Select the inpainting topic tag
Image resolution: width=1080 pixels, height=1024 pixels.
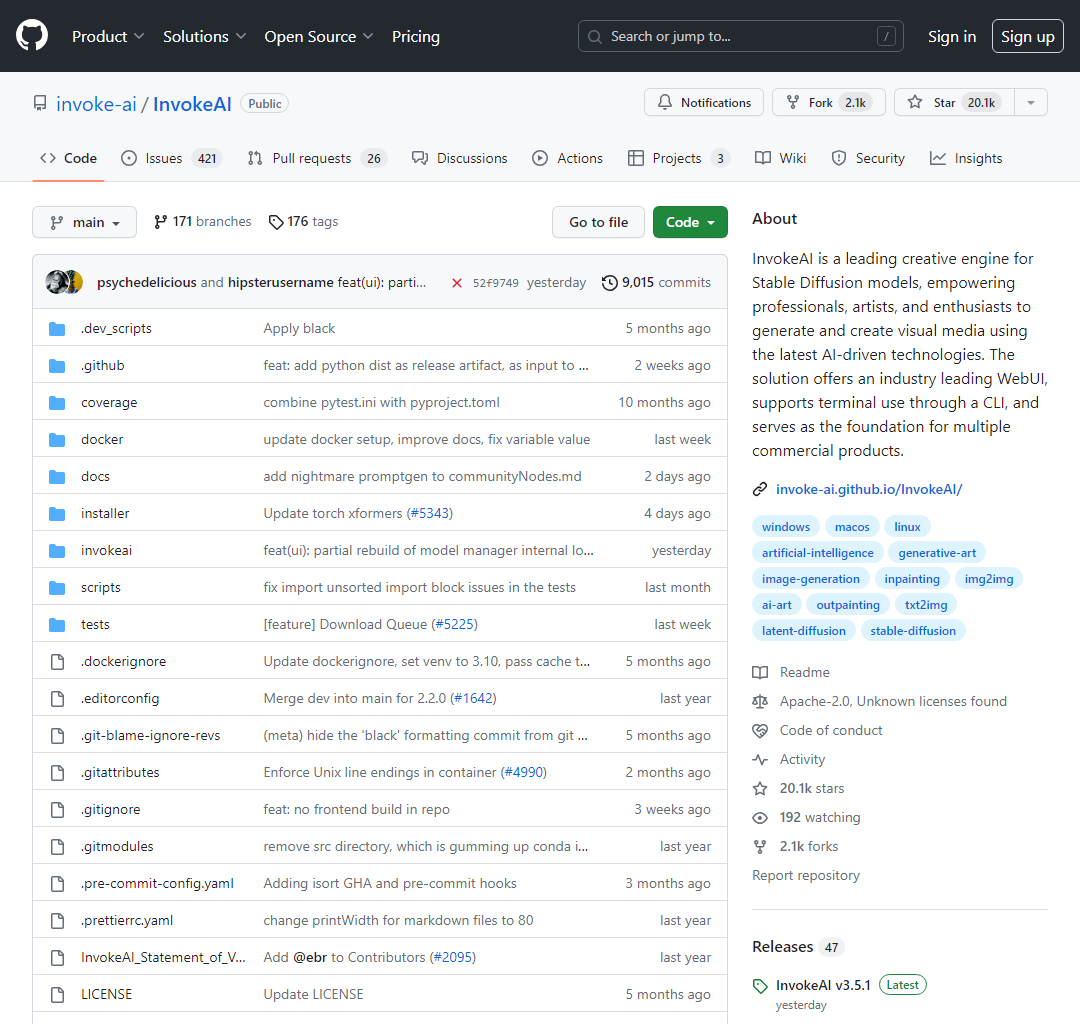tap(912, 579)
